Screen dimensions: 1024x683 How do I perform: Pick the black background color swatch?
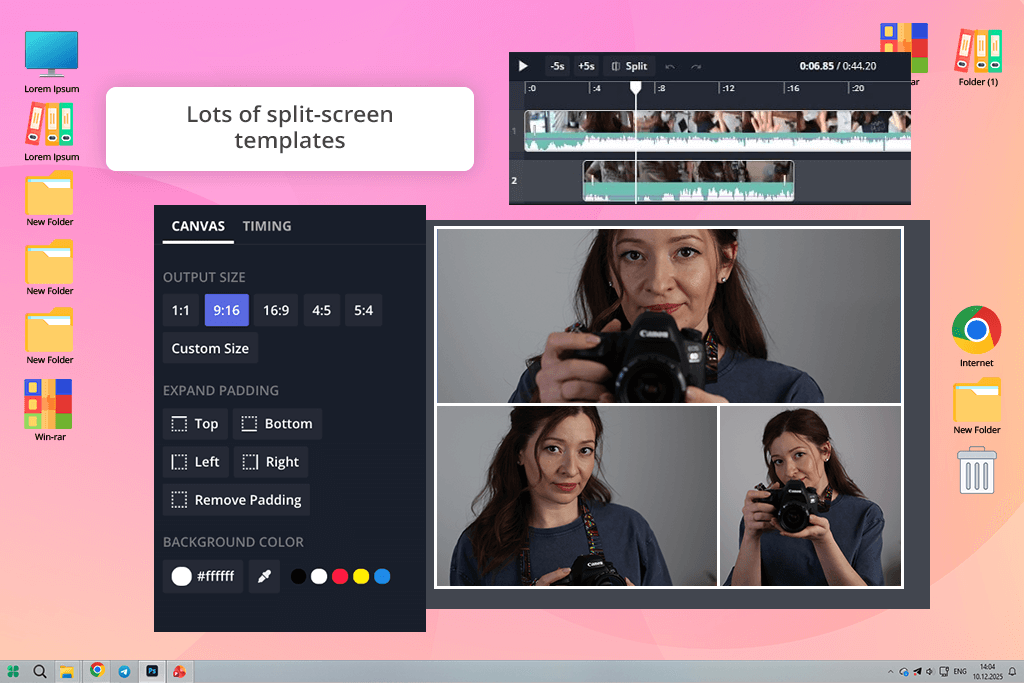tap(298, 576)
